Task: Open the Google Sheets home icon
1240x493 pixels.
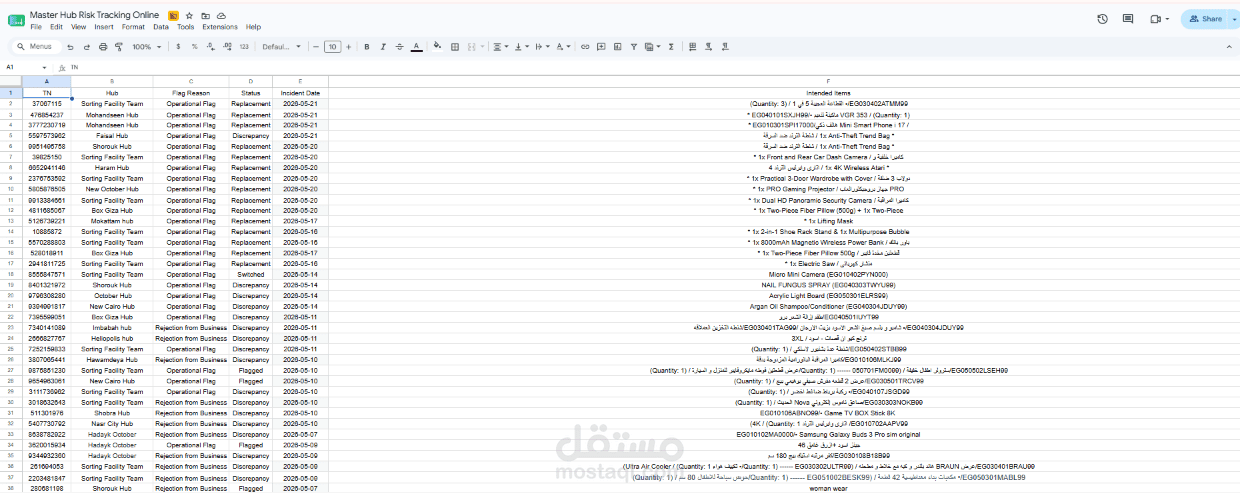Action: [15, 20]
